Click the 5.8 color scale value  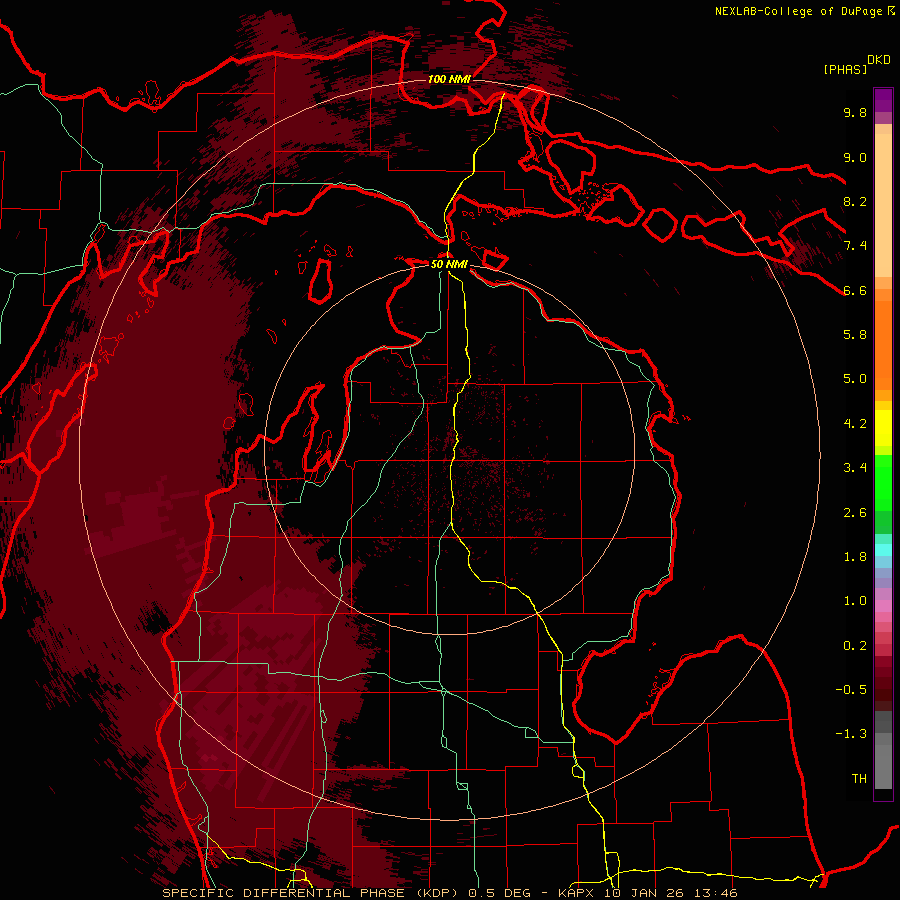coord(855,334)
